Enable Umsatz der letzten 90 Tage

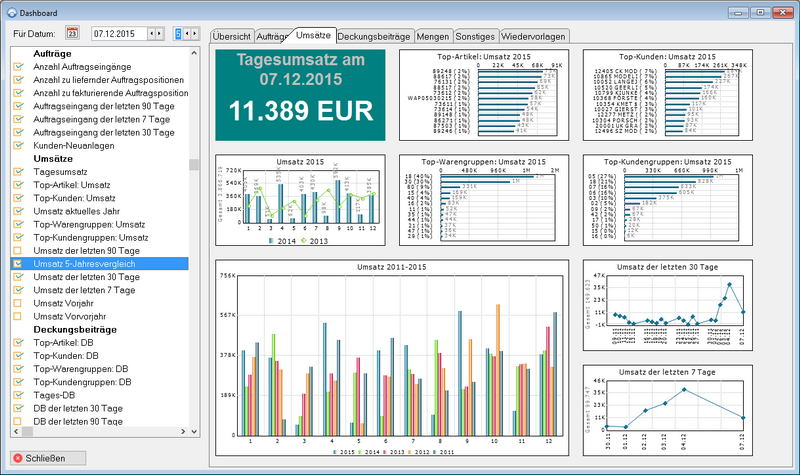coord(18,250)
